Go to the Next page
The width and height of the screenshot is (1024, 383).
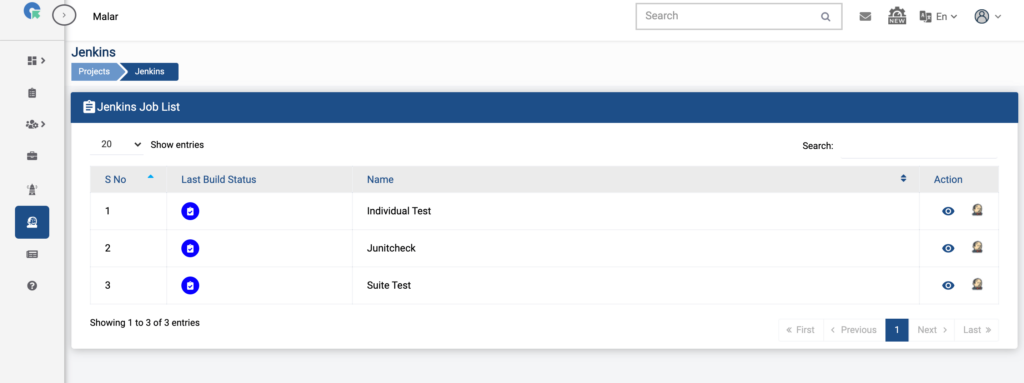(932, 330)
